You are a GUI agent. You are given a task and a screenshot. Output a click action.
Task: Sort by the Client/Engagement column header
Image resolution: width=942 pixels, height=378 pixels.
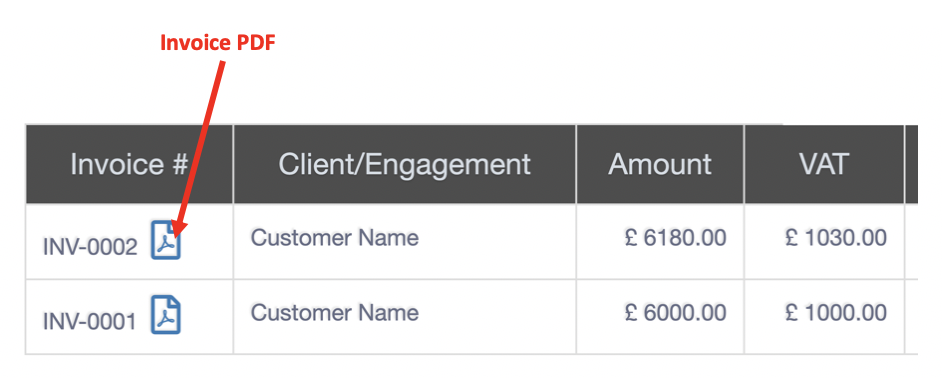(404, 164)
